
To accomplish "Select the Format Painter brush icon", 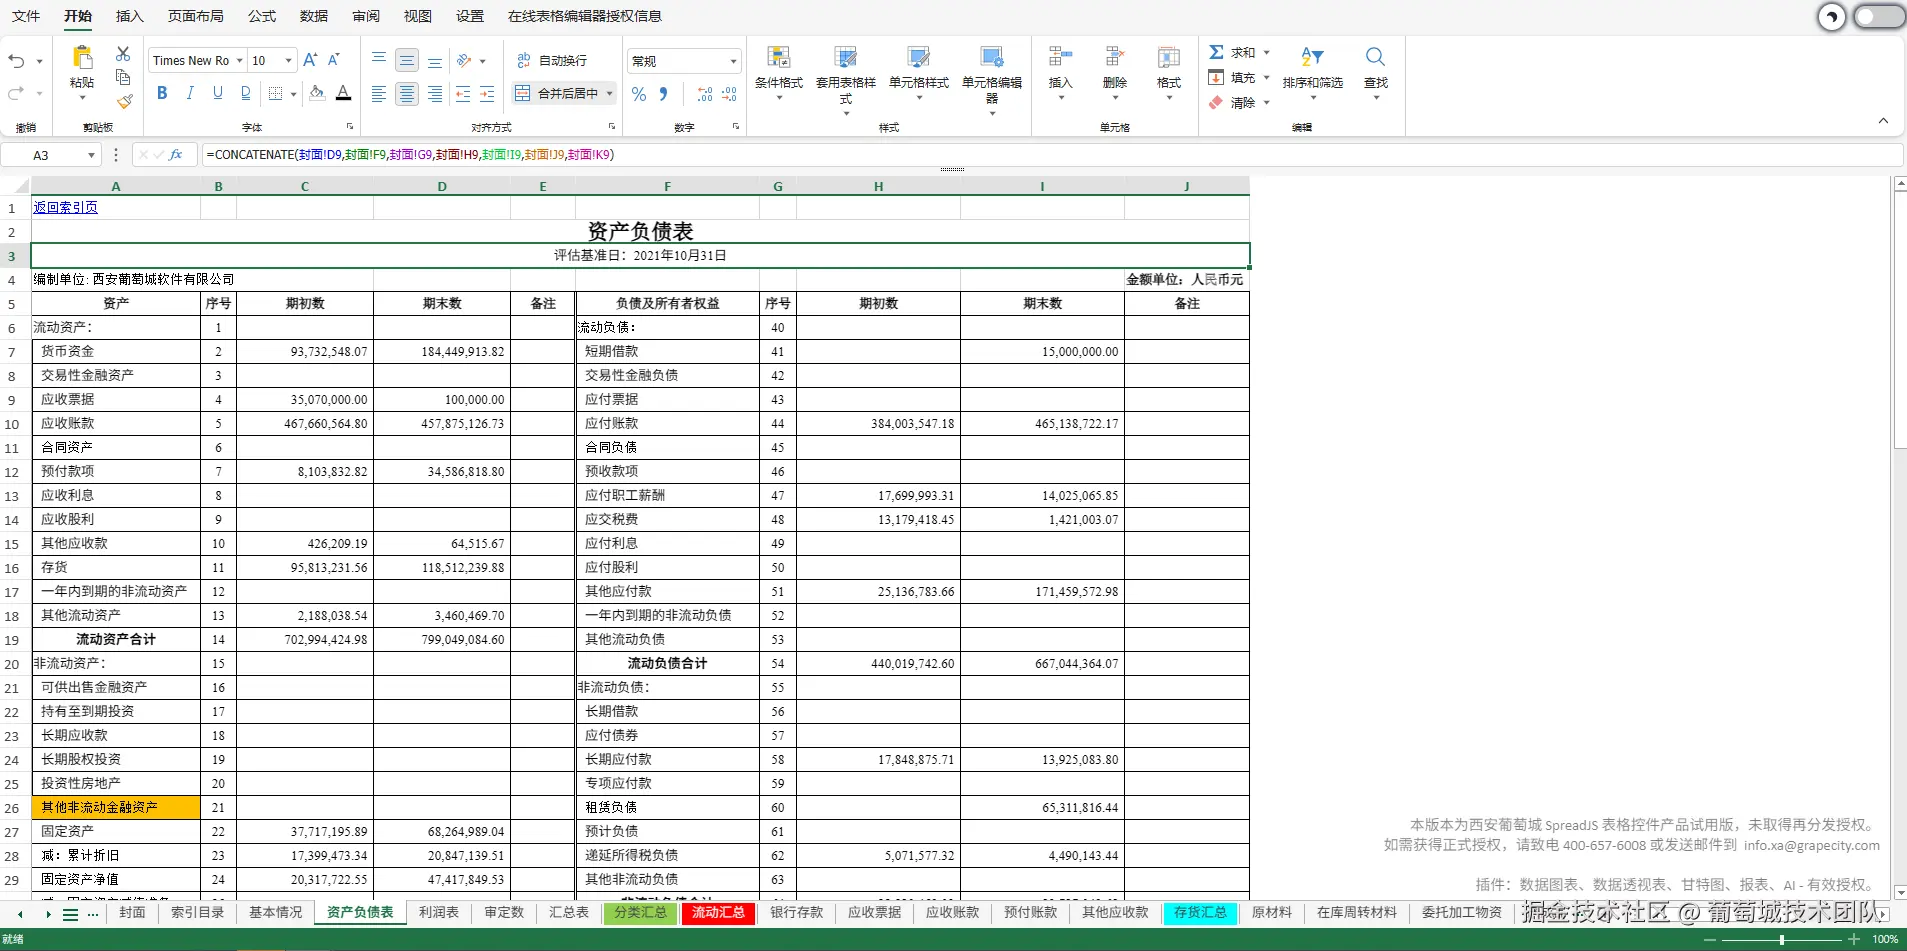I will (124, 101).
